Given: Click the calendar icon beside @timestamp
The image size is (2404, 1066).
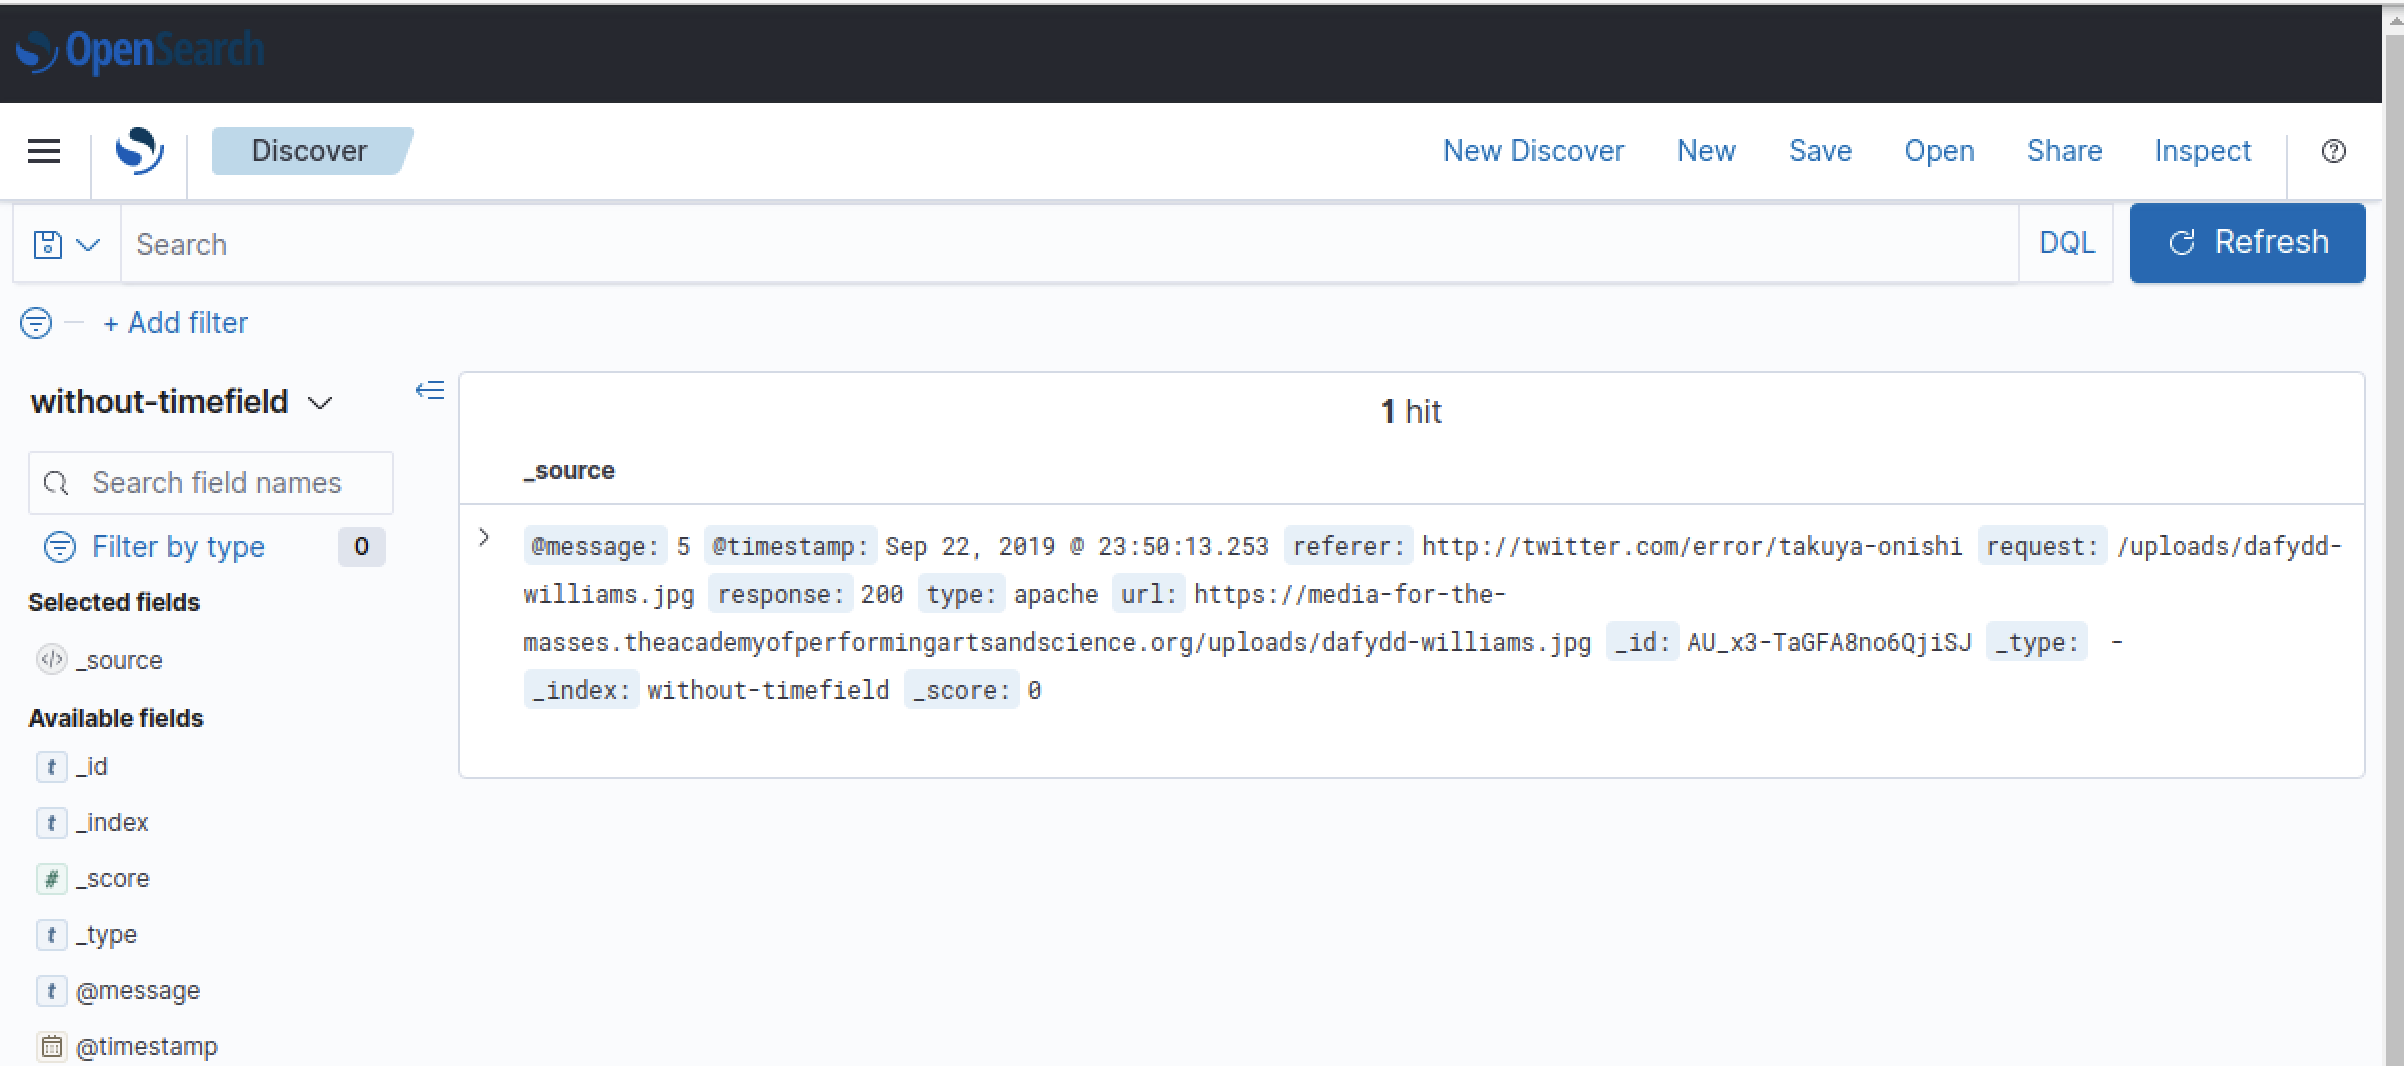Looking at the screenshot, I should click(51, 1046).
